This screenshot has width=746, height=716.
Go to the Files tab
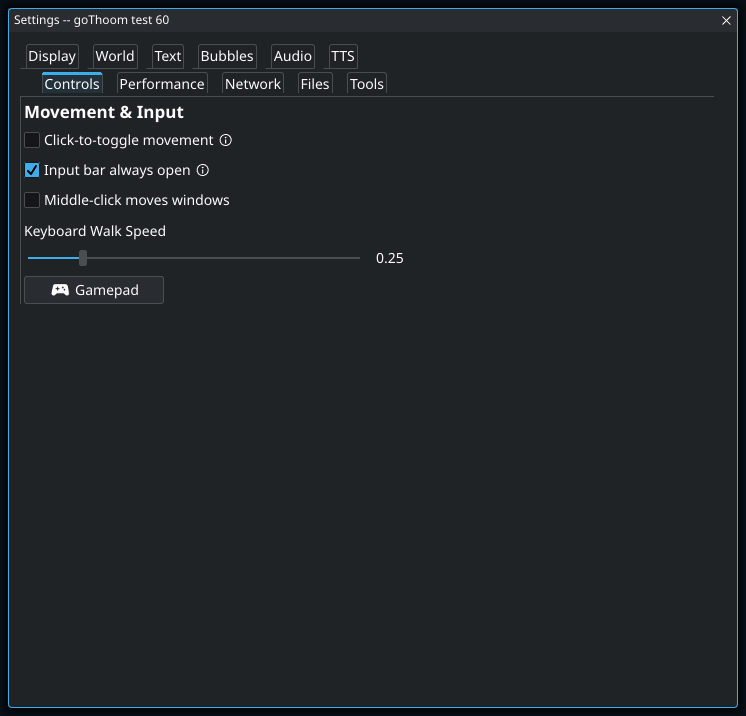[315, 84]
